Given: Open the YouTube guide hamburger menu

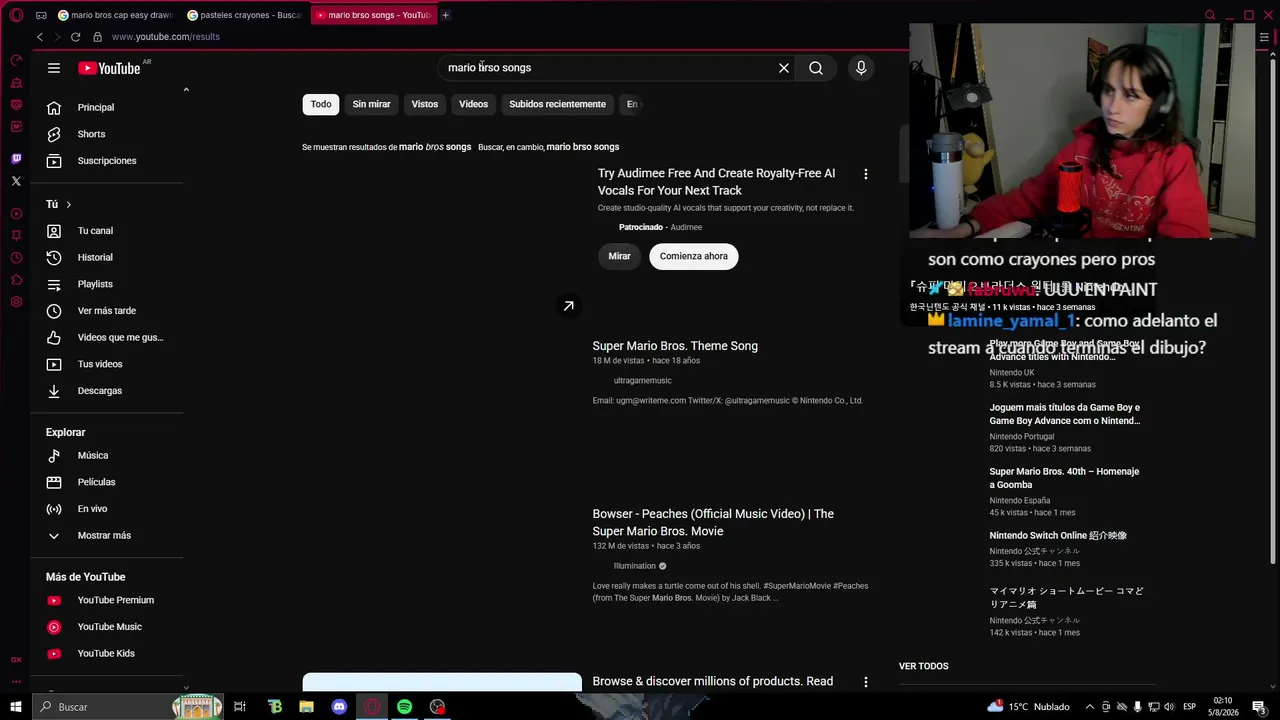Looking at the screenshot, I should [54, 68].
